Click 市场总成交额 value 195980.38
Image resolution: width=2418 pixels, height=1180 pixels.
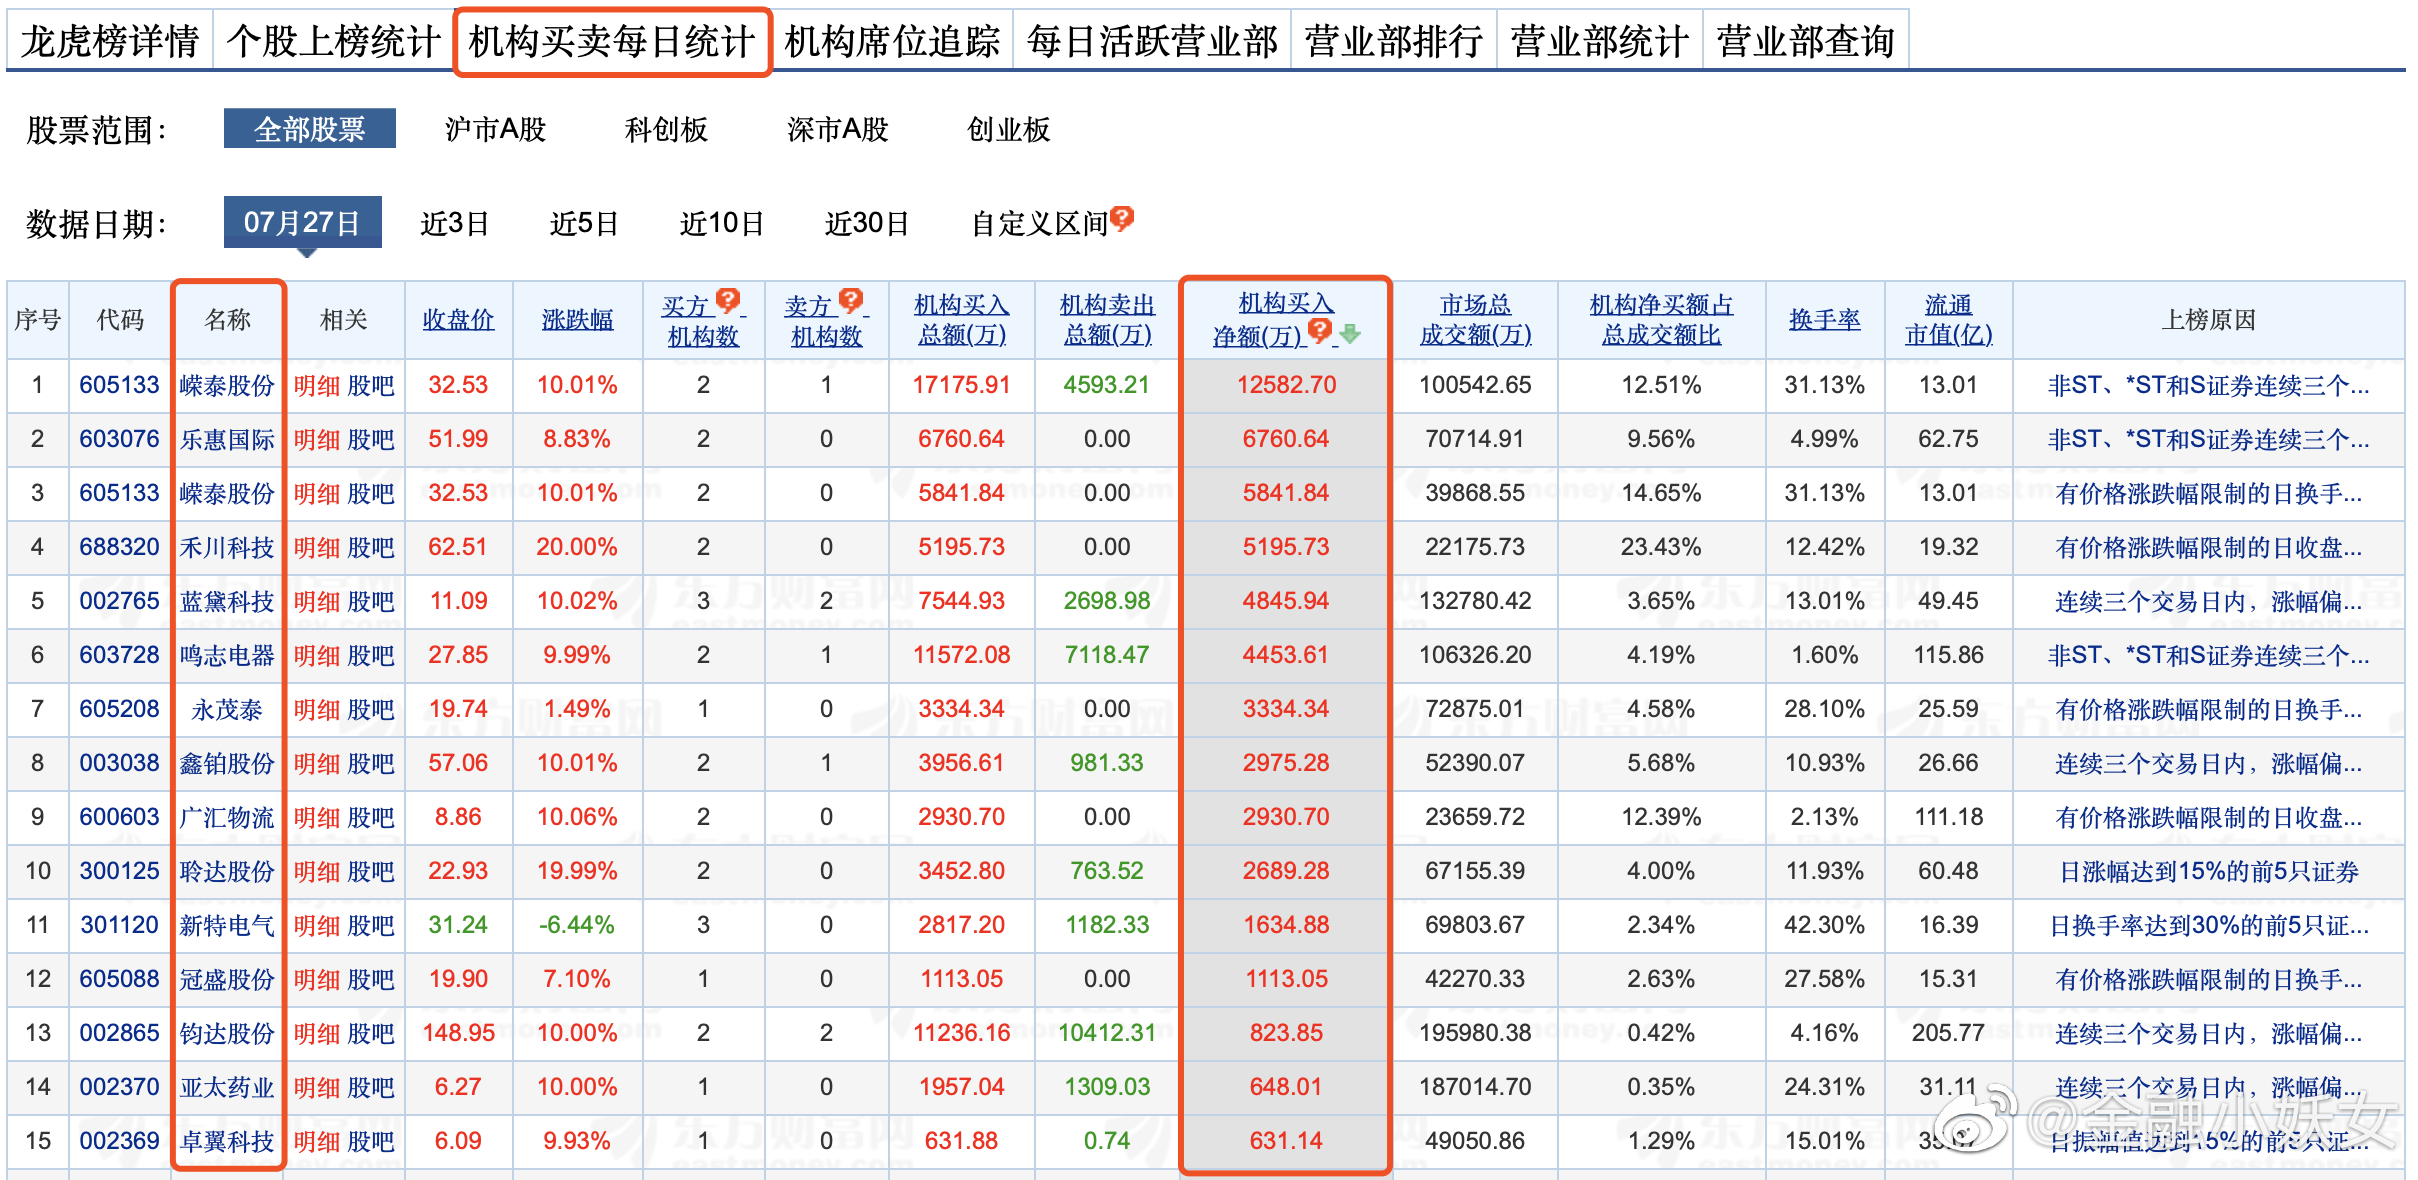tap(1475, 1033)
